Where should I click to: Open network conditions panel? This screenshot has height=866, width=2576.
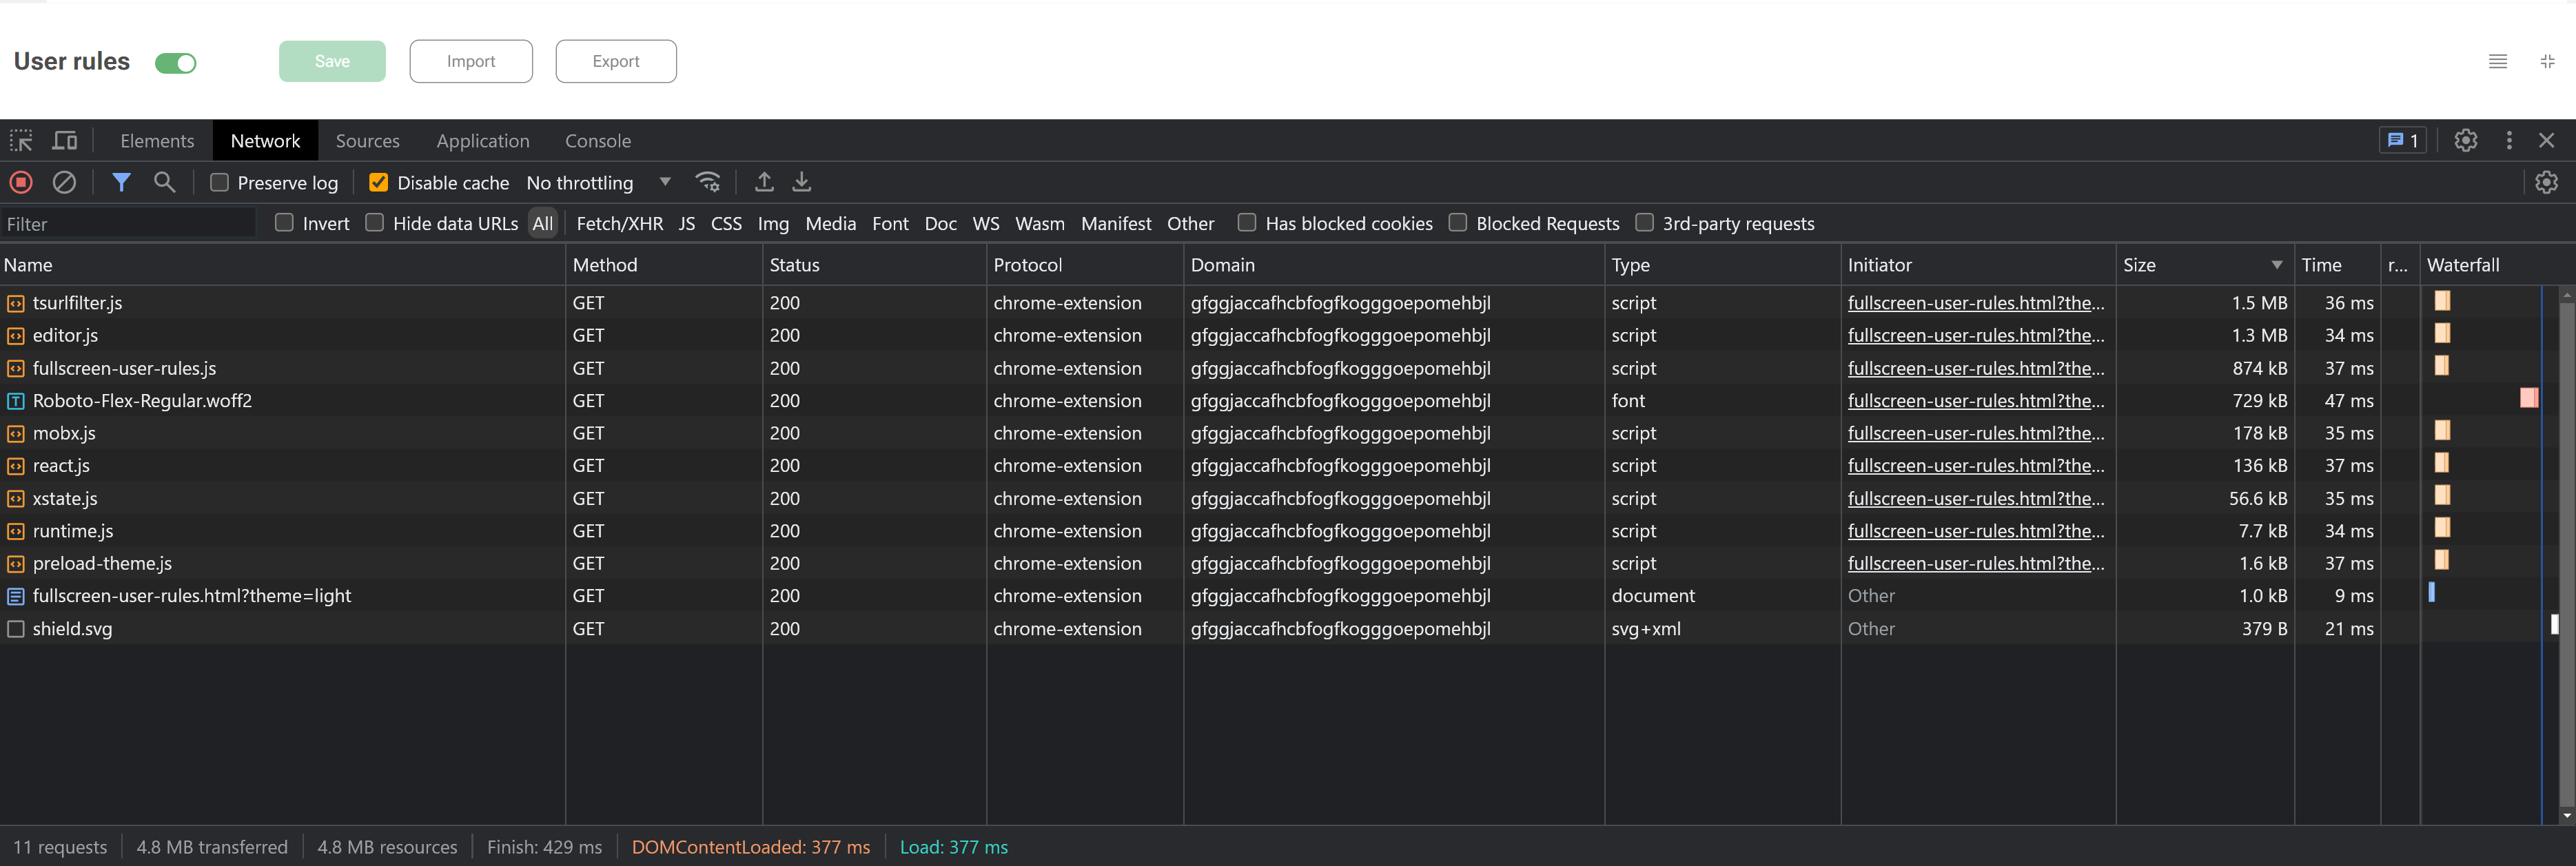click(x=708, y=182)
